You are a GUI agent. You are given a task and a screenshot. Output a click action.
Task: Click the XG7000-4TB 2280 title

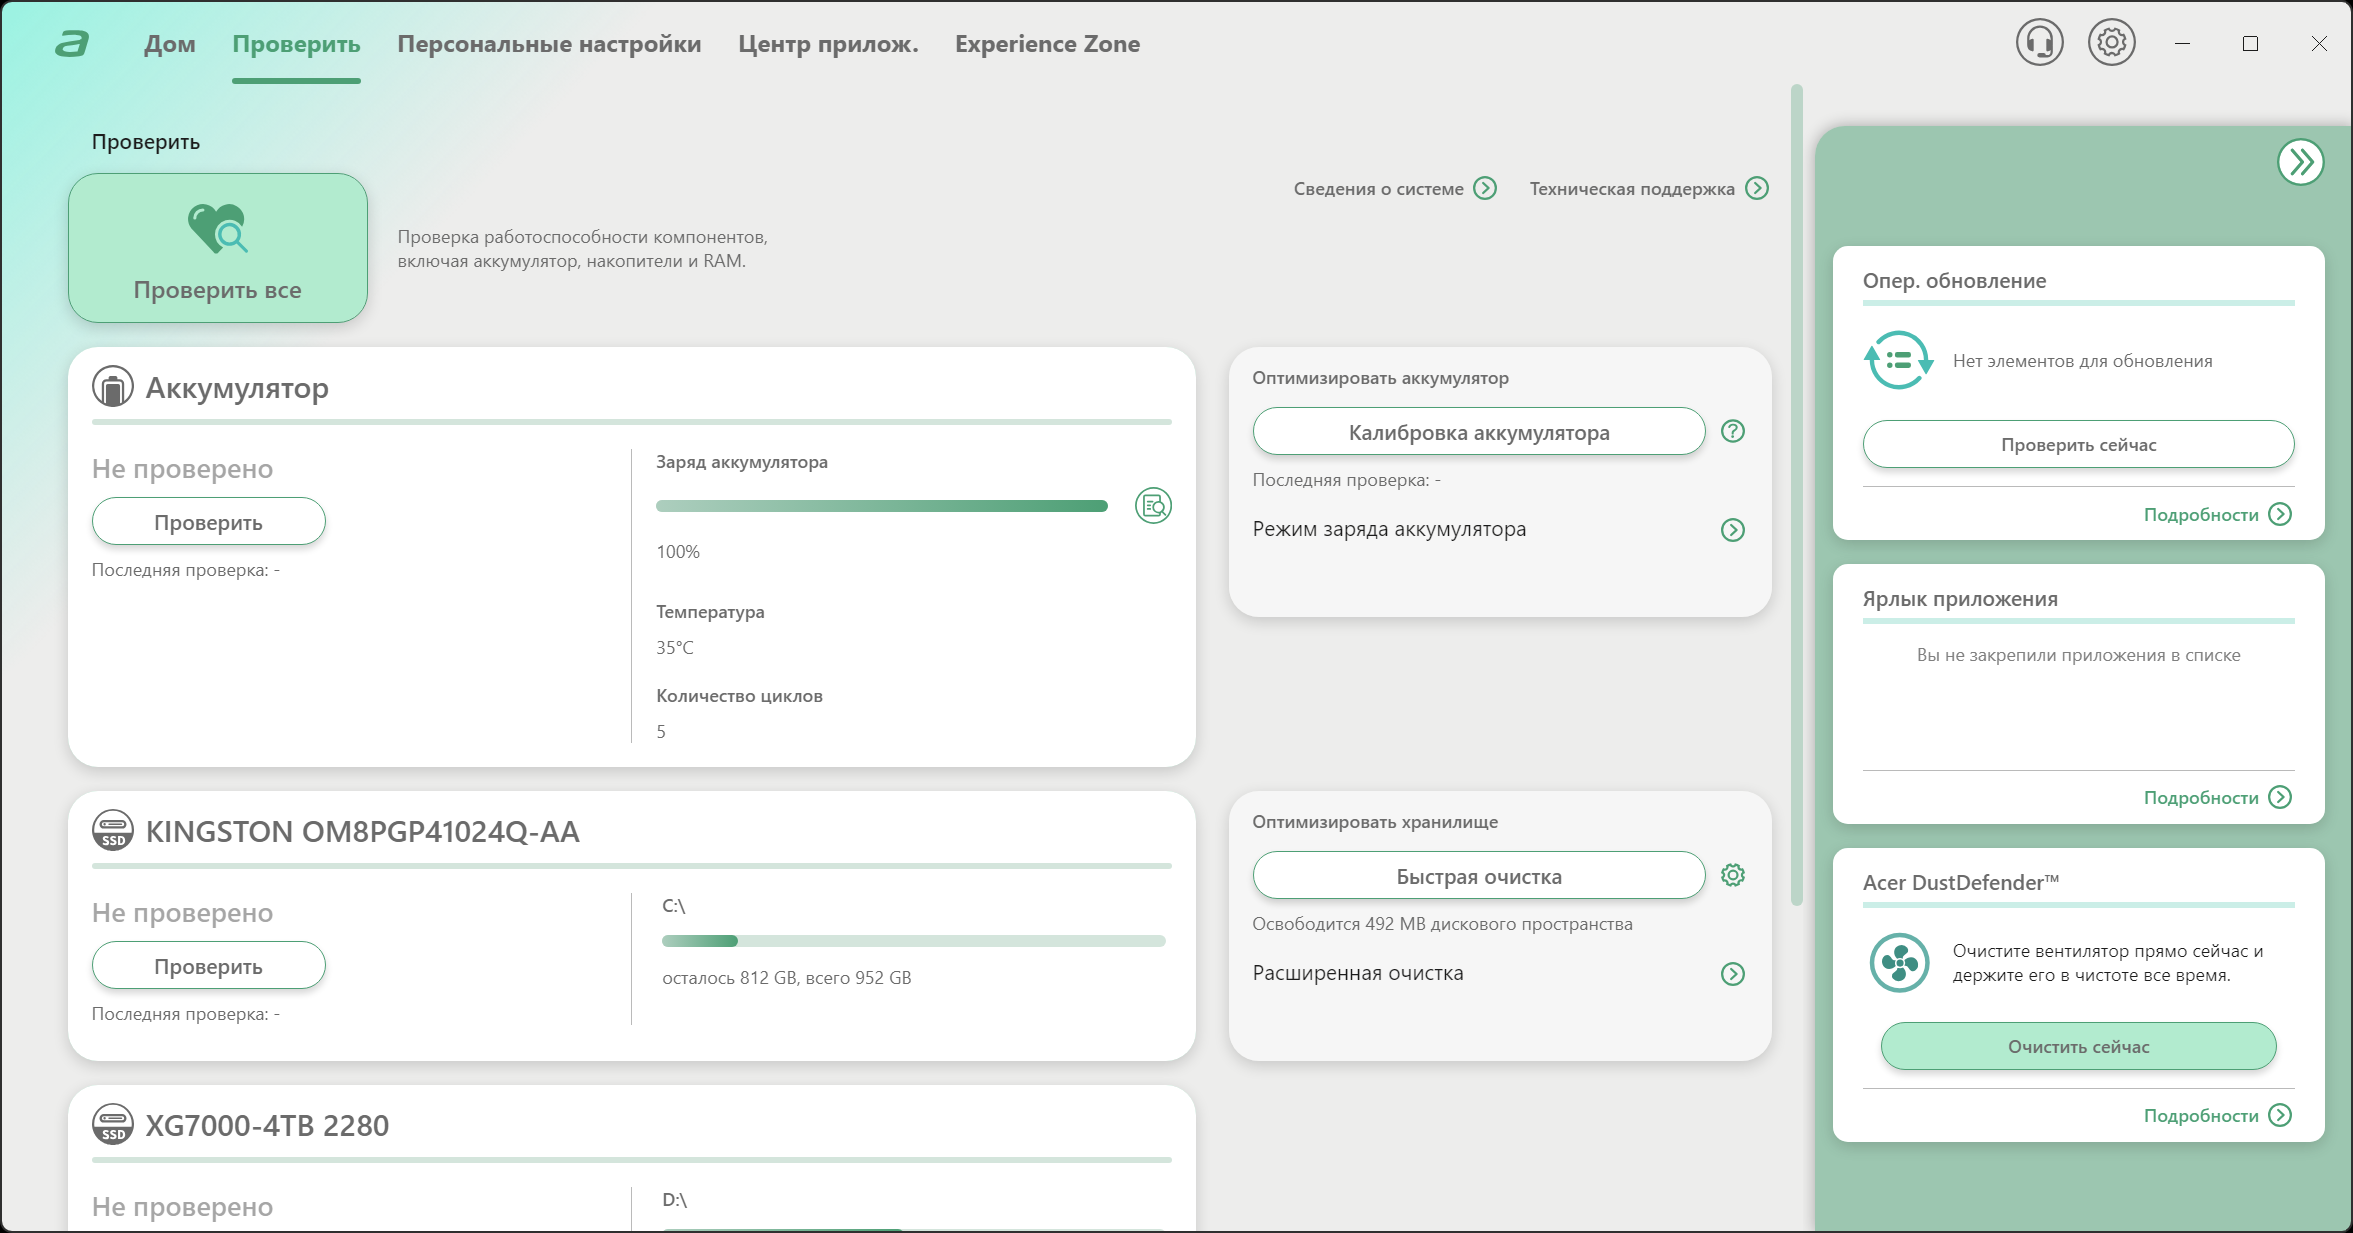coord(267,1125)
